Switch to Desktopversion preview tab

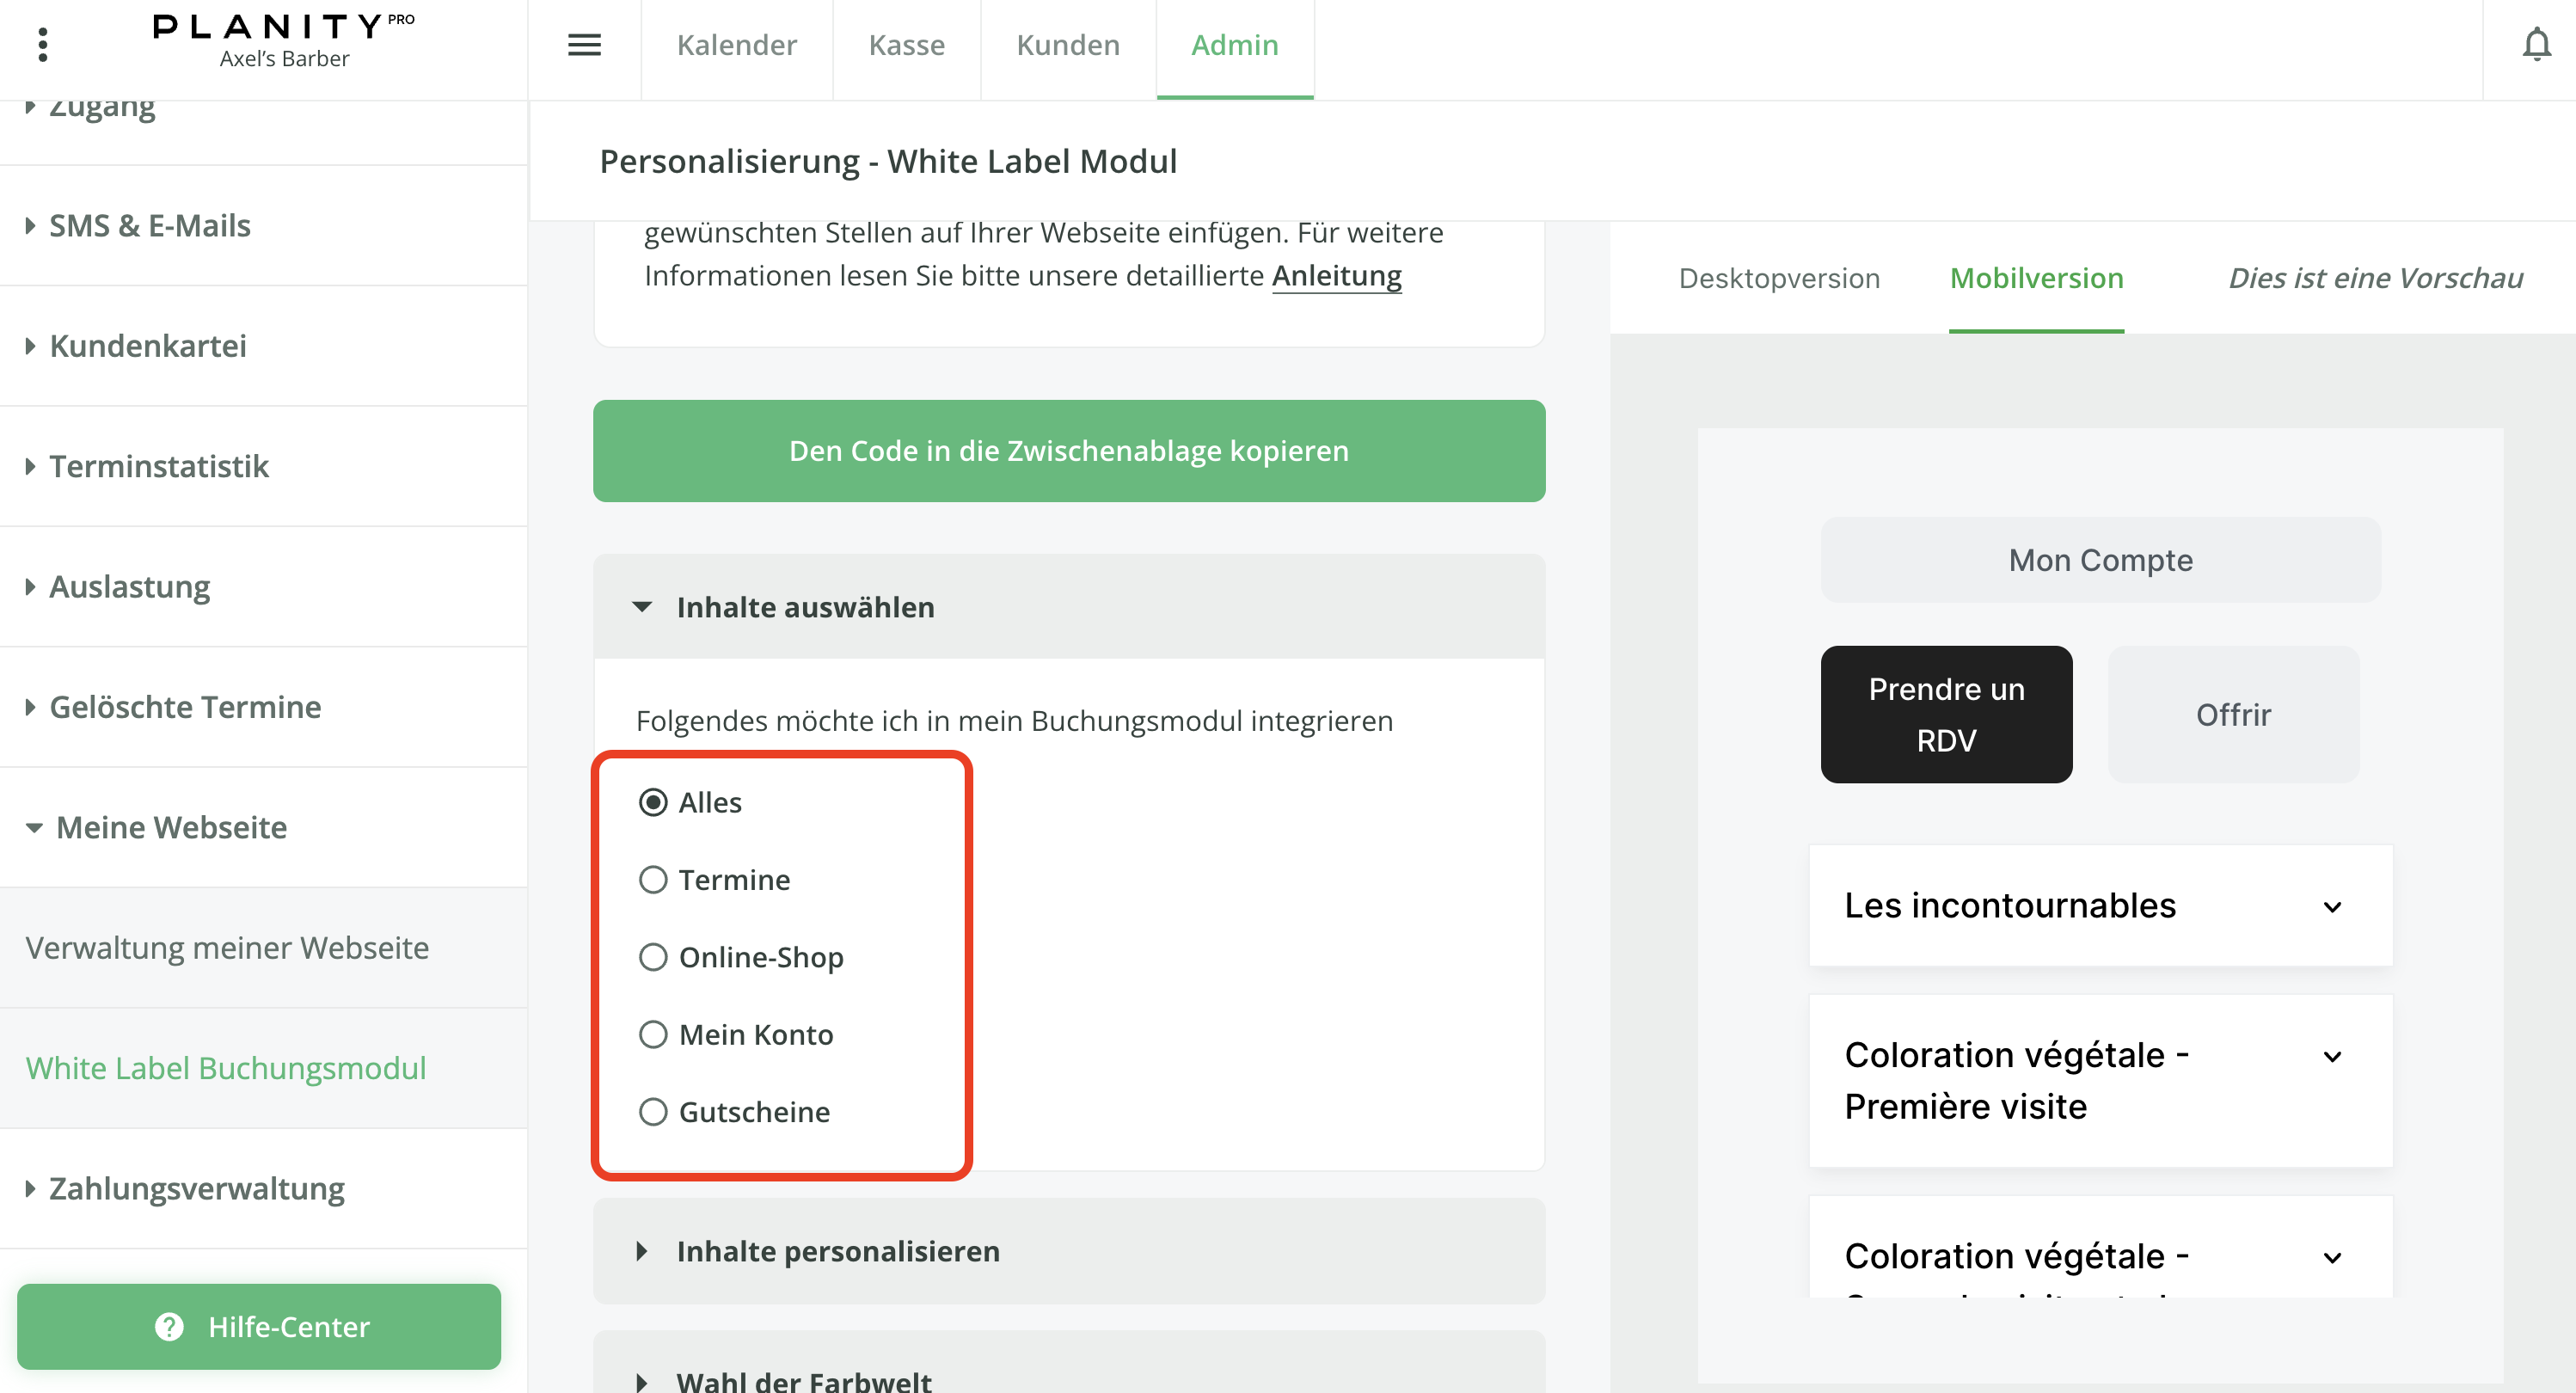[1778, 278]
